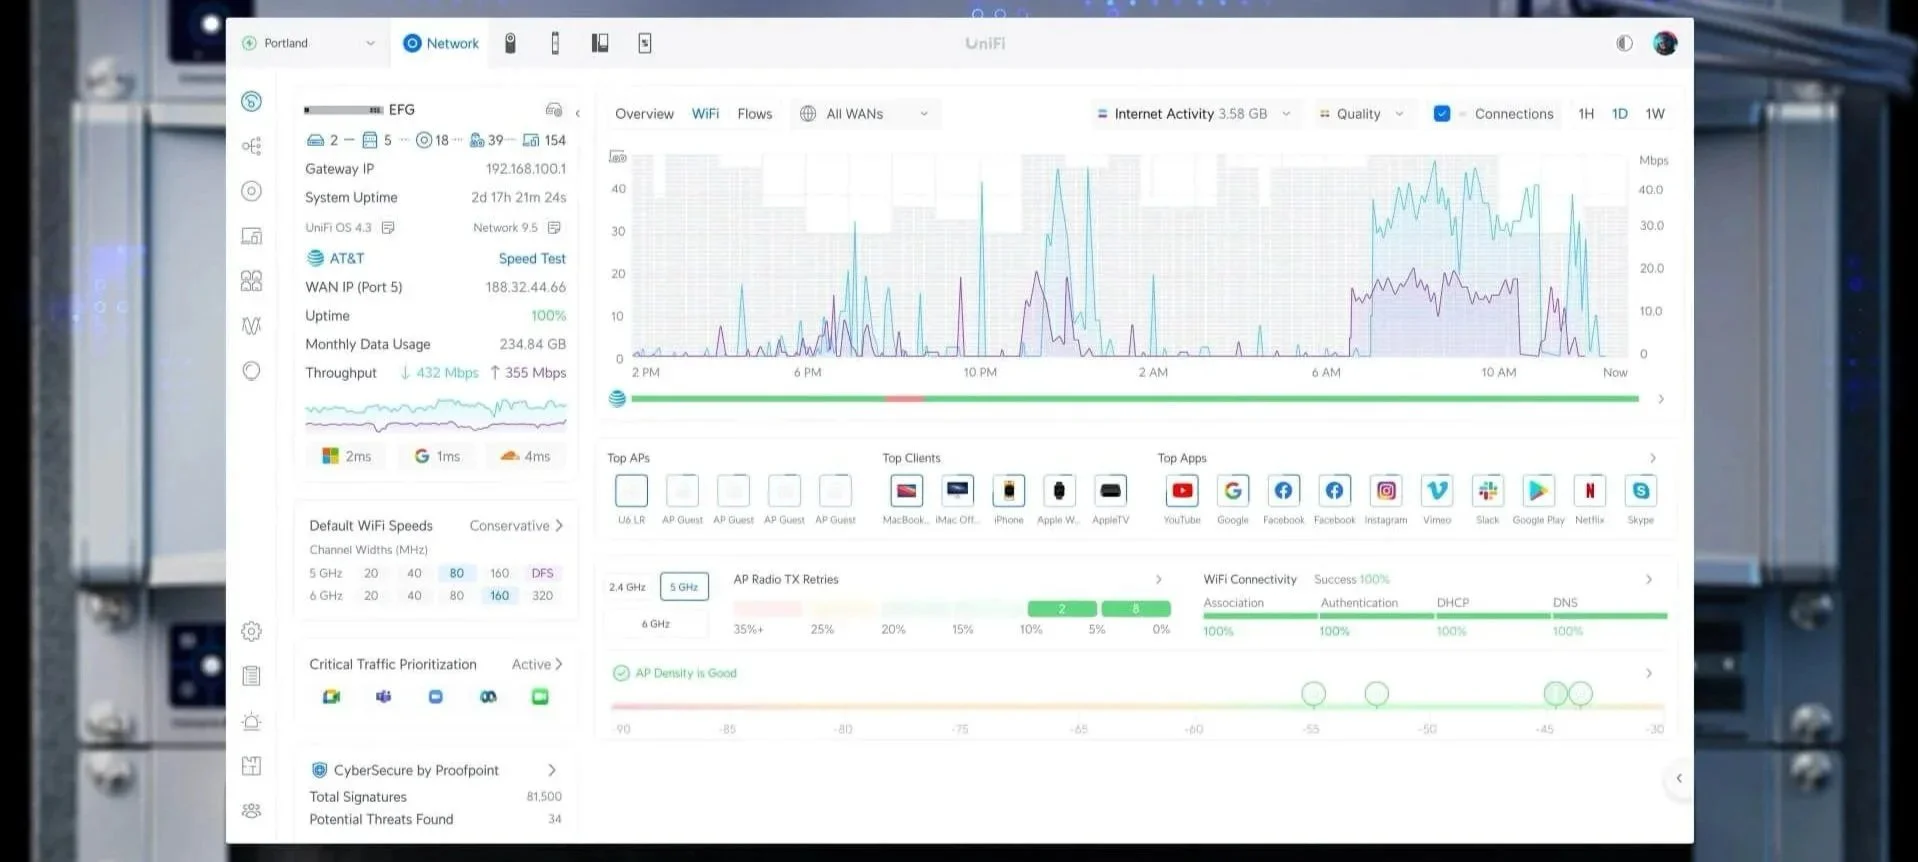Select the Network application tab

[441, 43]
